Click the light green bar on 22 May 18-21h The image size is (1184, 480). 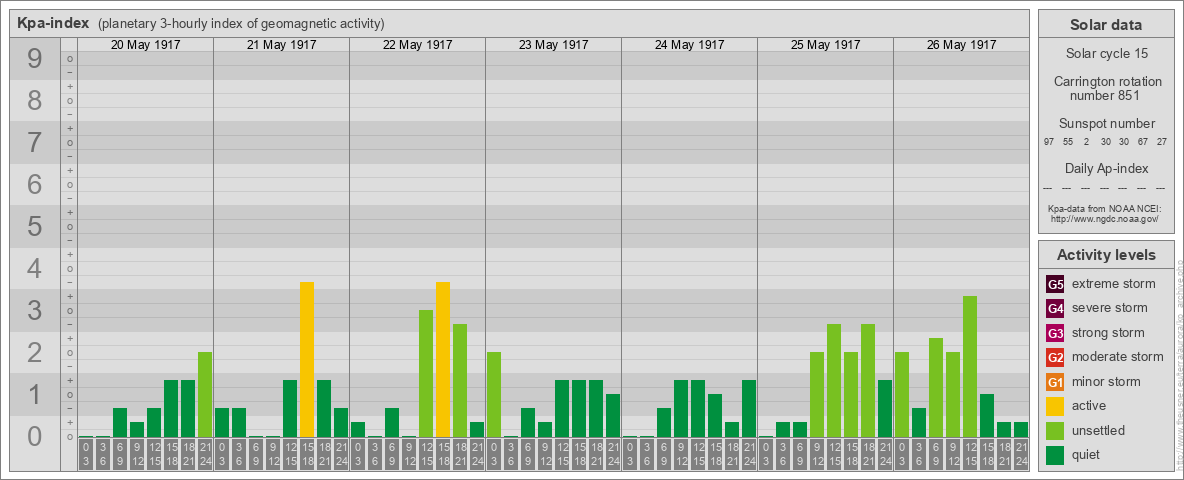pyautogui.click(x=460, y=380)
